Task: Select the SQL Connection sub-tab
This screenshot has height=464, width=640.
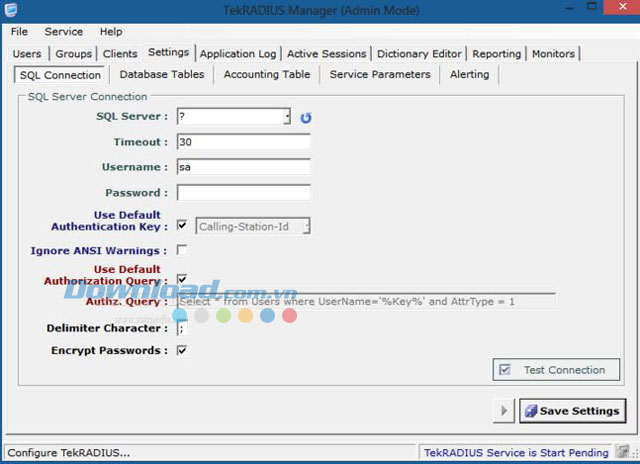Action: click(x=60, y=75)
